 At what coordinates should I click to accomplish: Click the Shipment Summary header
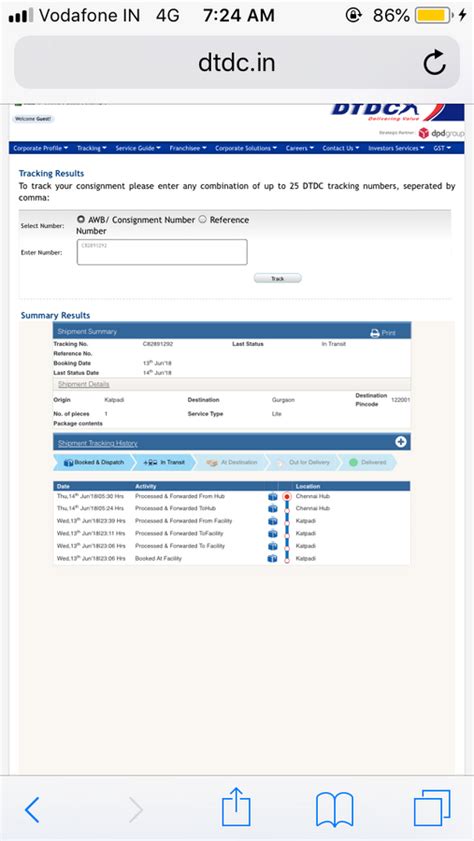[232, 331]
